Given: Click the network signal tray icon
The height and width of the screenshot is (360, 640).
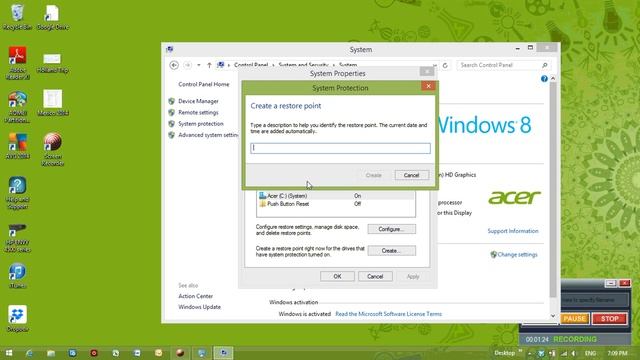Looking at the screenshot, I should 564,353.
